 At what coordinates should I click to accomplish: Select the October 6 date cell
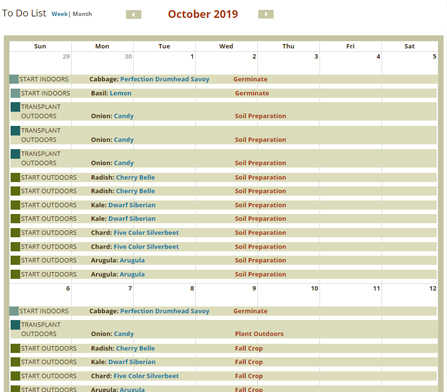point(40,295)
